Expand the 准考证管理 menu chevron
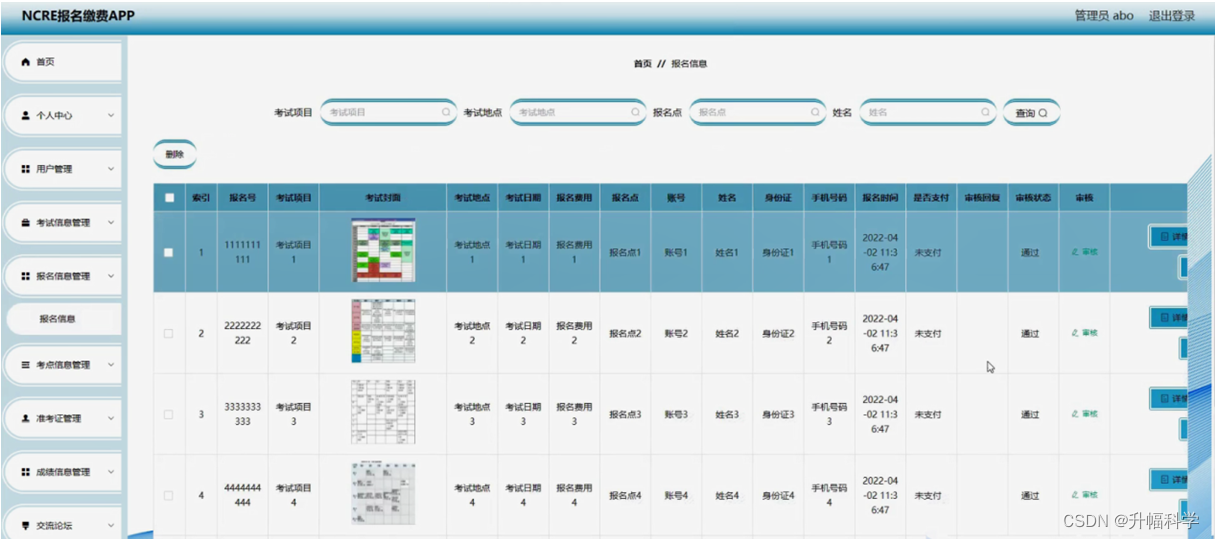This screenshot has width=1215, height=539. coord(111,419)
